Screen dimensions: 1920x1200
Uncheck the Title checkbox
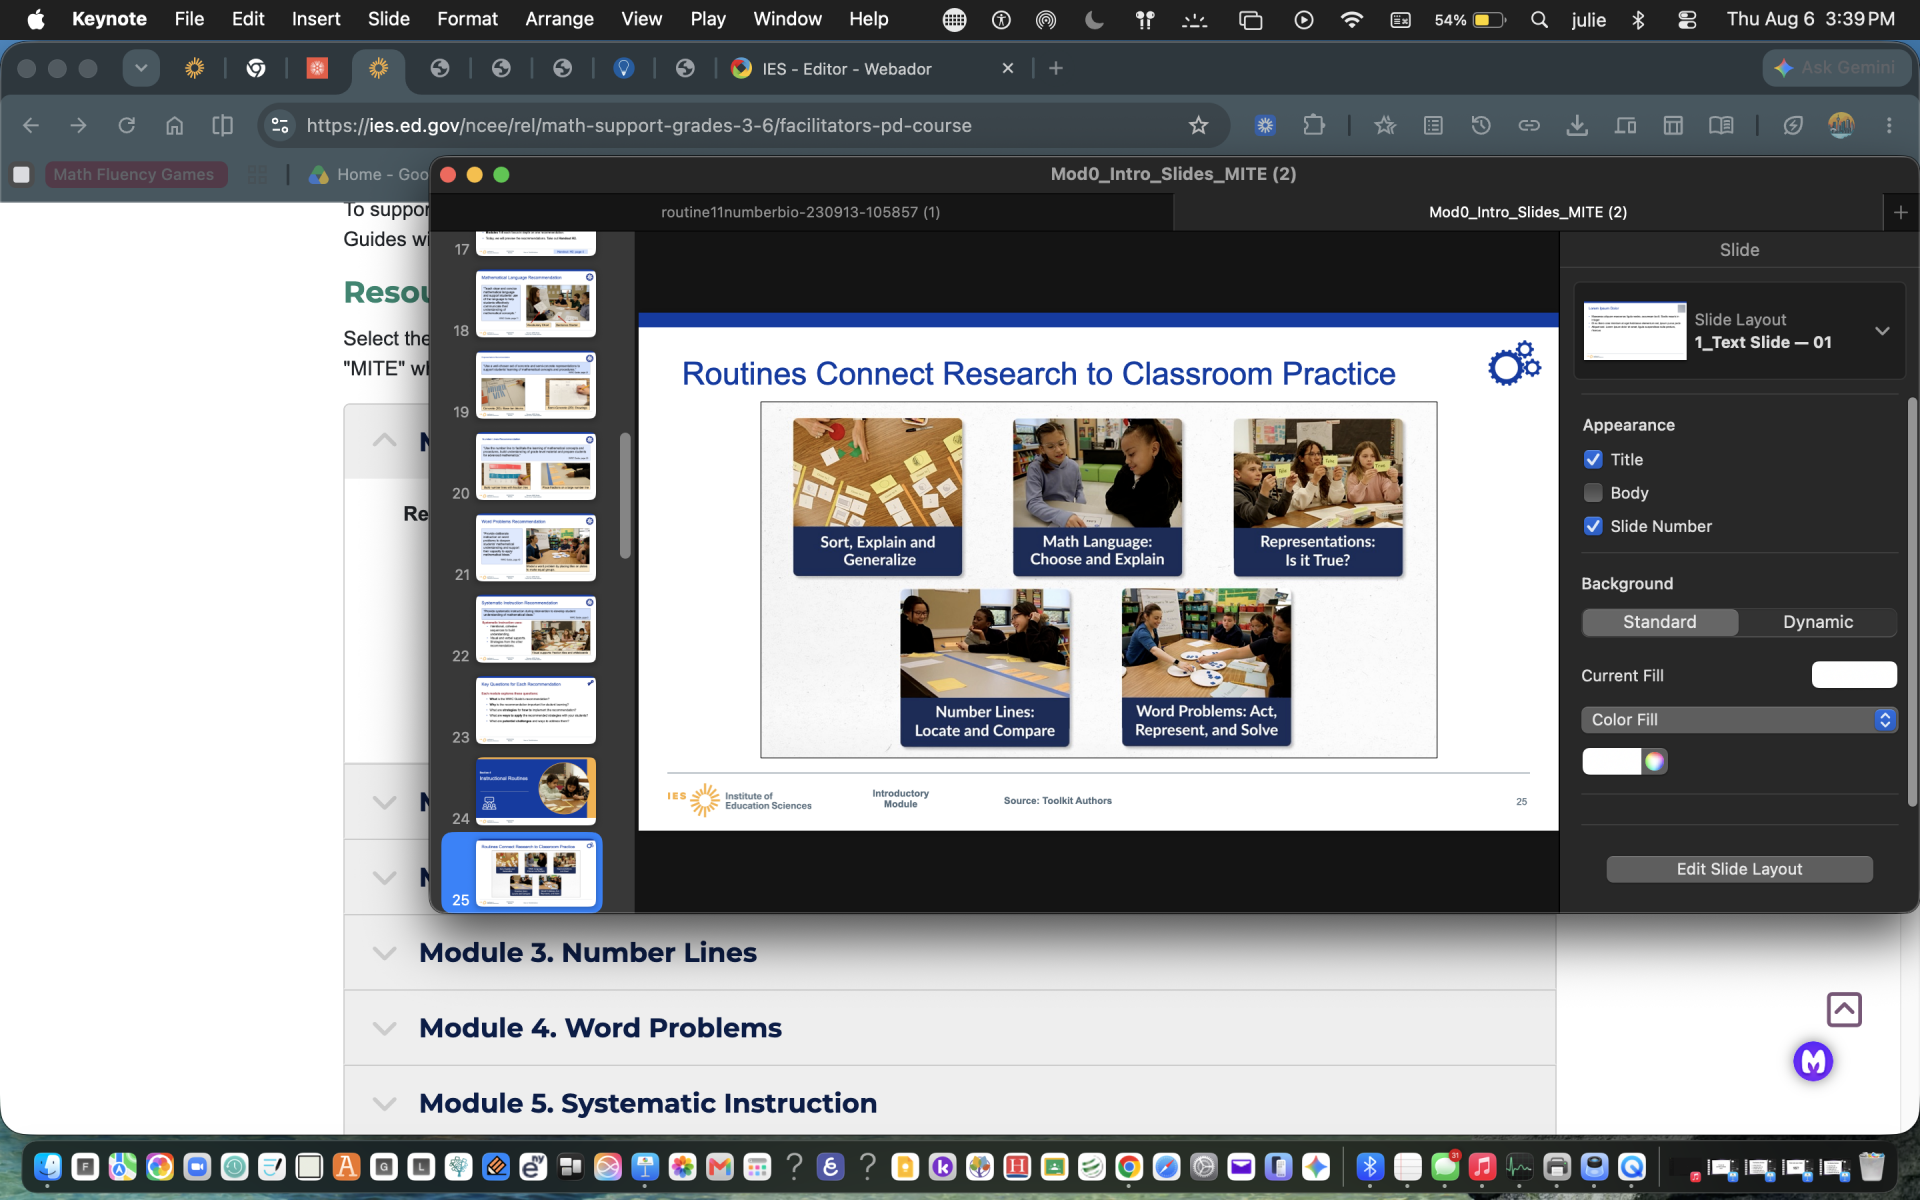[1593, 459]
